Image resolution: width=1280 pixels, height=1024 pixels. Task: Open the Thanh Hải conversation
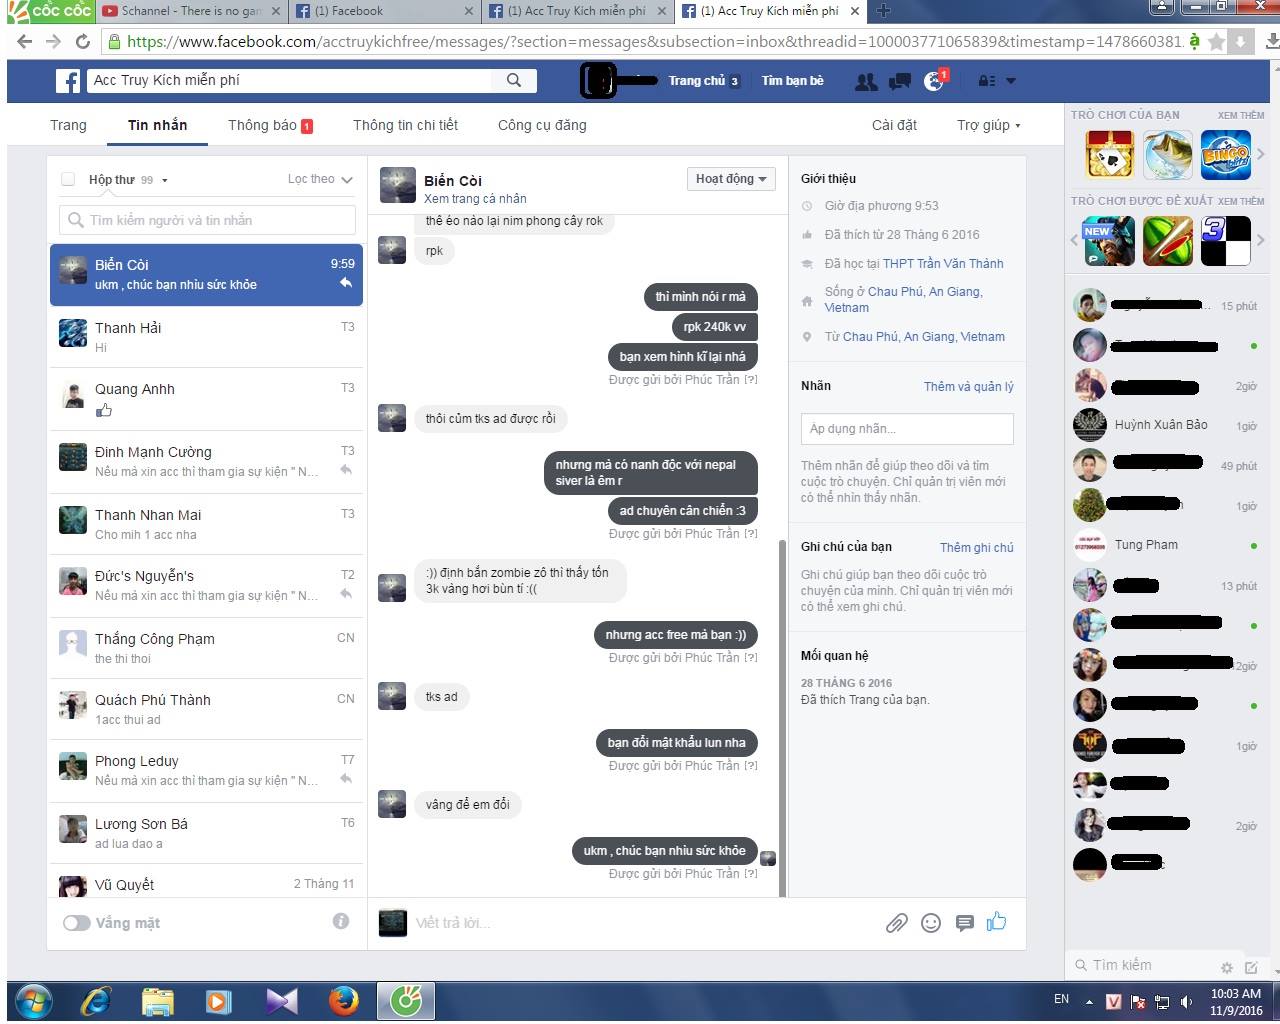205,337
